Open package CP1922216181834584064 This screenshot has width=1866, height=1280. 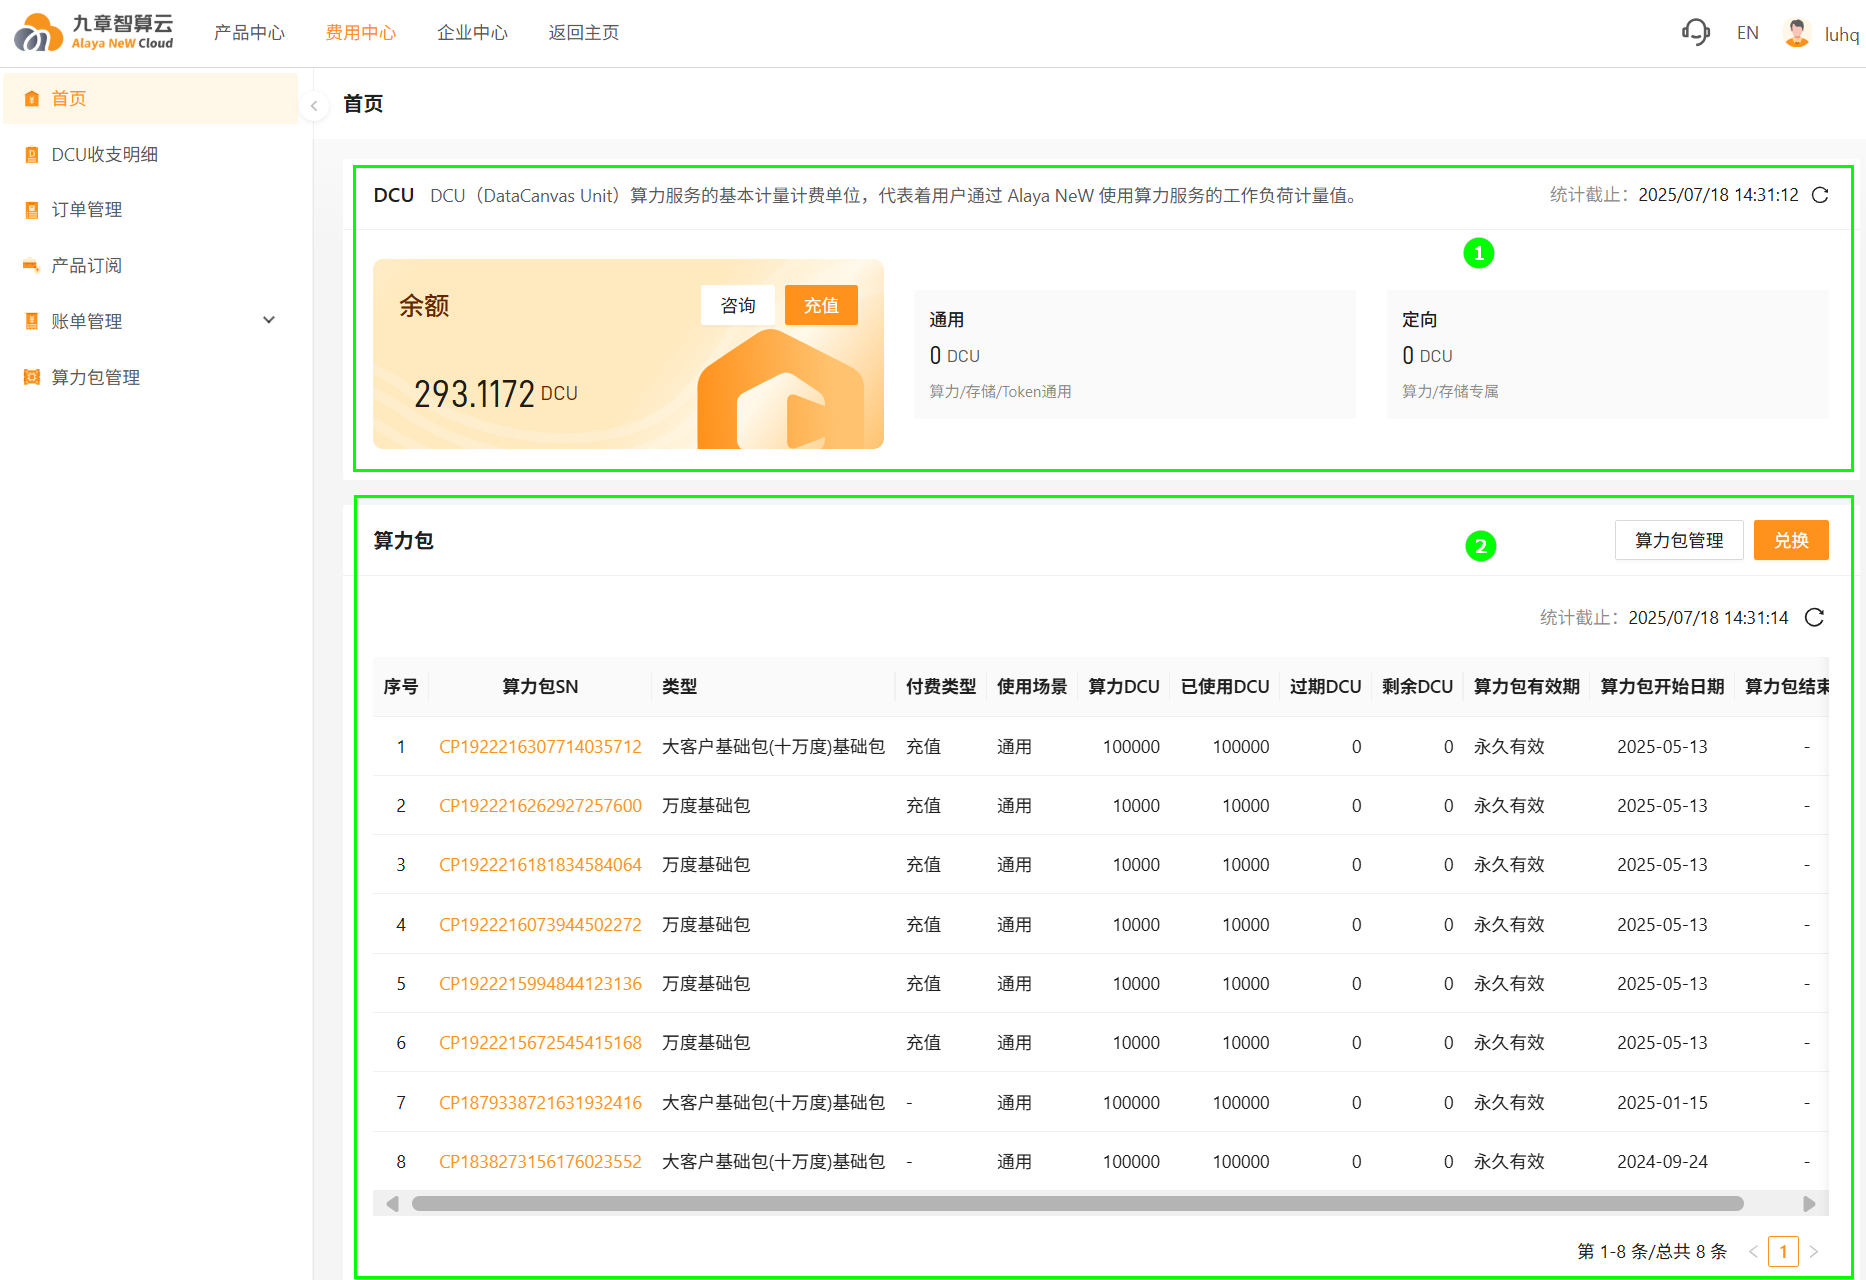(x=540, y=865)
